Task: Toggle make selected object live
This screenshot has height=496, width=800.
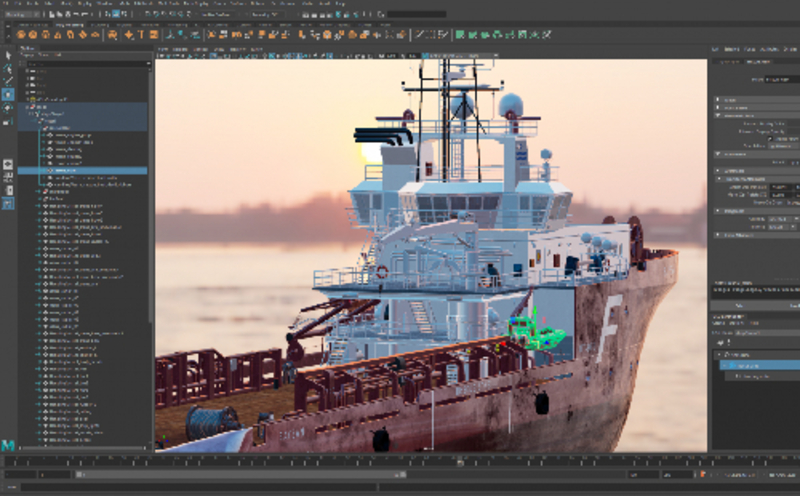Action: click(x=189, y=14)
